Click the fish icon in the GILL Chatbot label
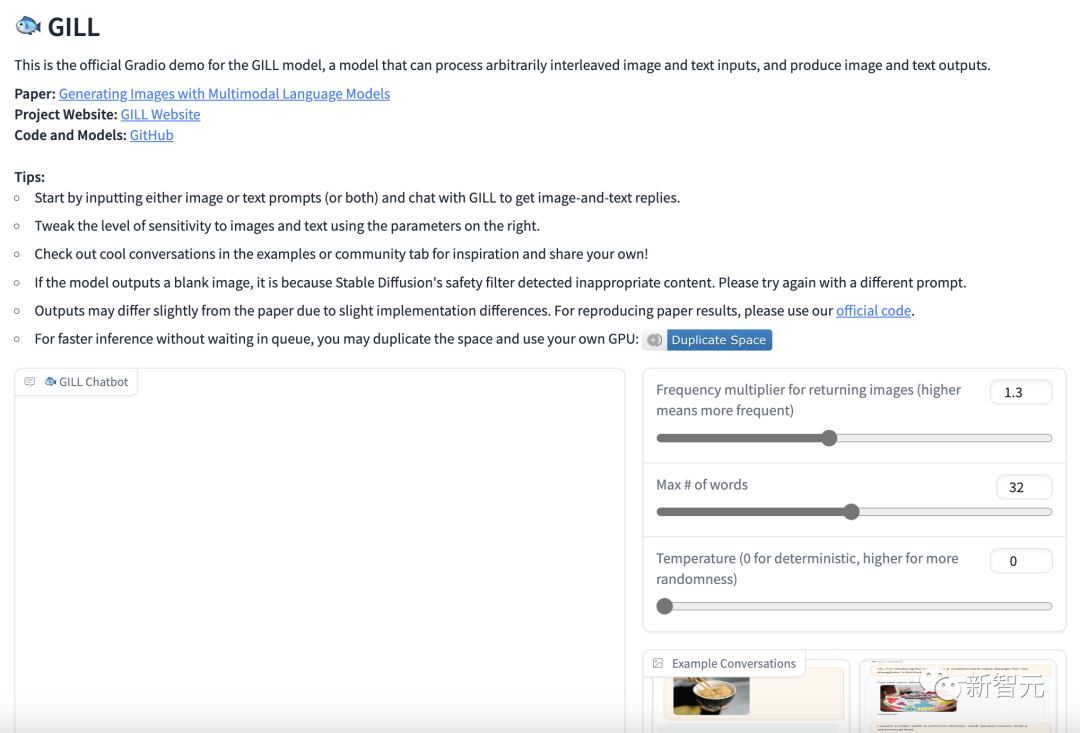The height and width of the screenshot is (733, 1080). click(x=50, y=382)
